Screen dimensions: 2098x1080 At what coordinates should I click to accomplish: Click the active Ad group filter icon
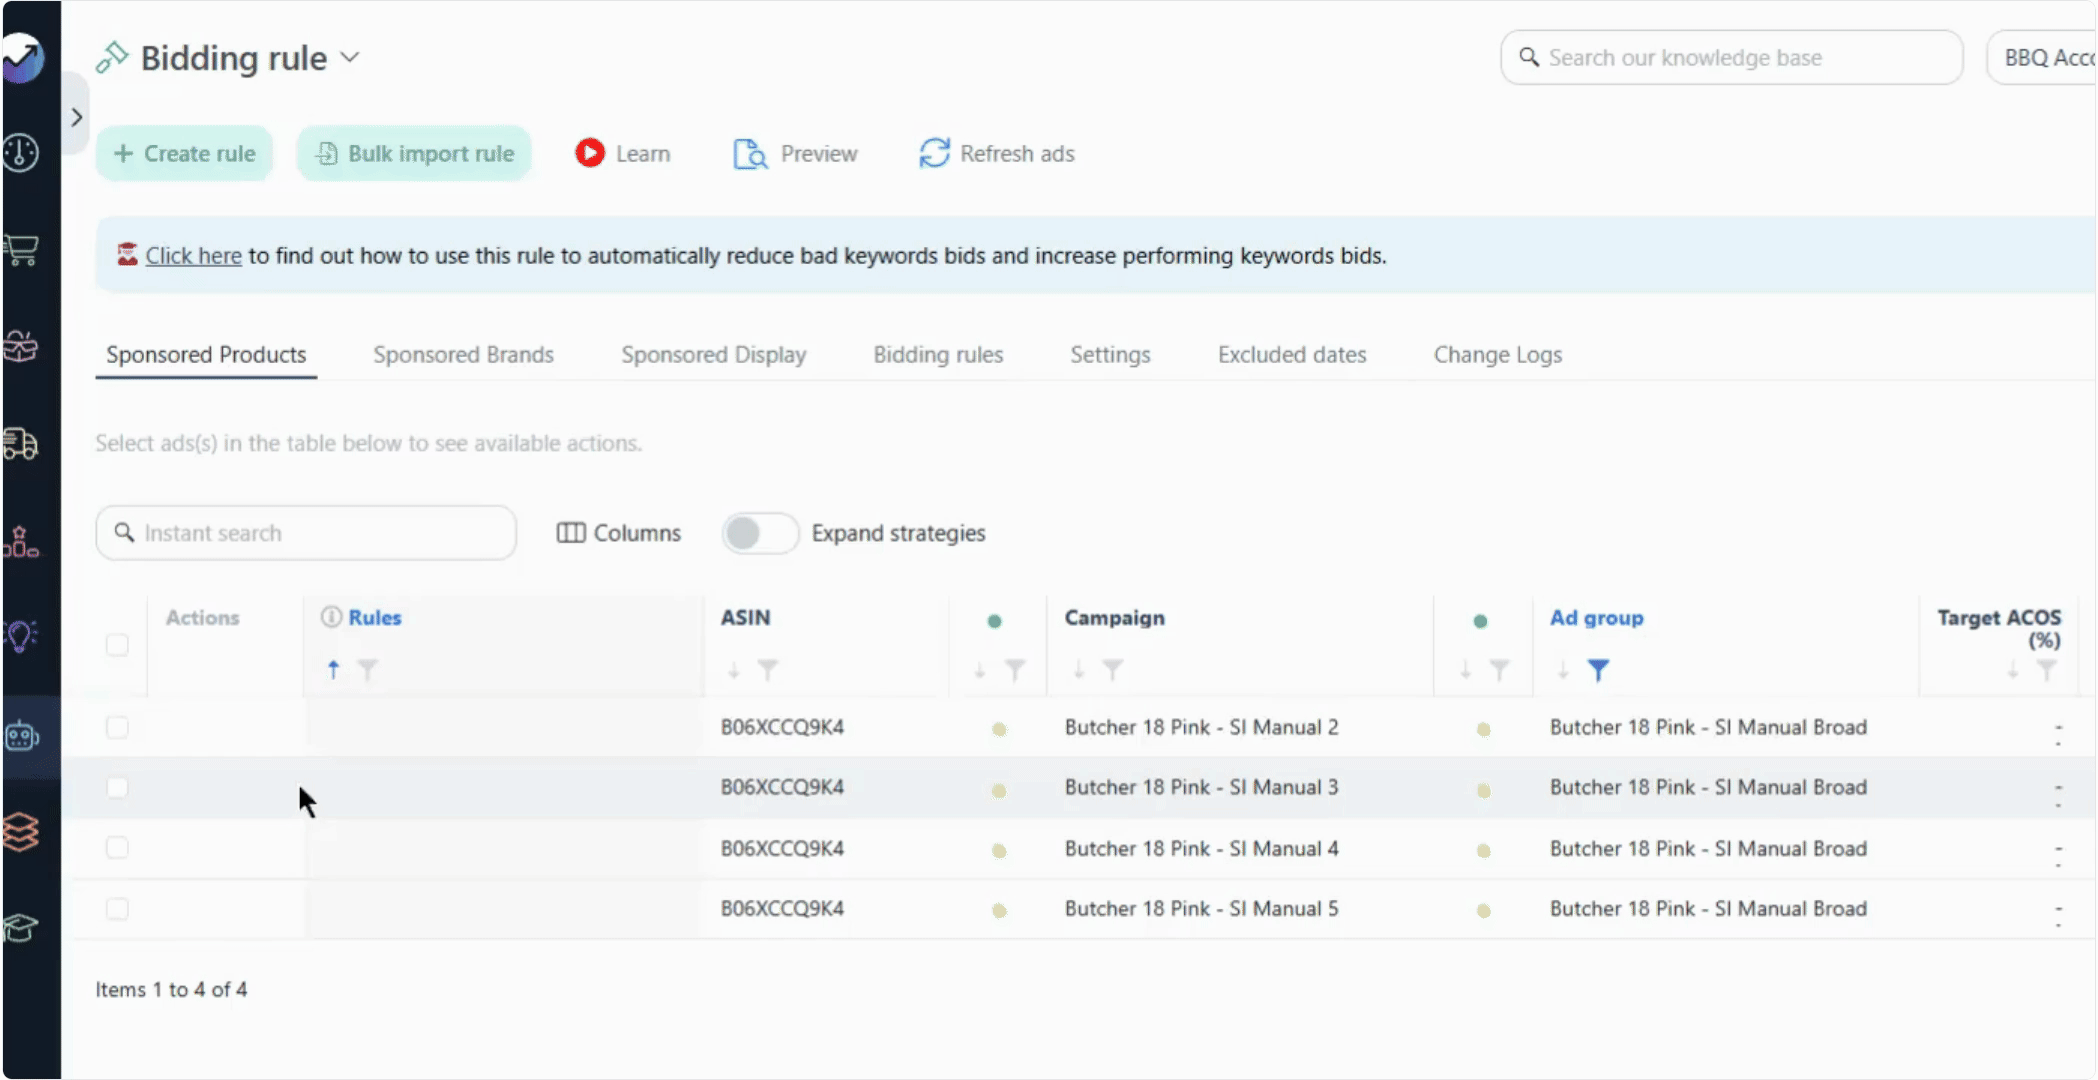(x=1598, y=670)
